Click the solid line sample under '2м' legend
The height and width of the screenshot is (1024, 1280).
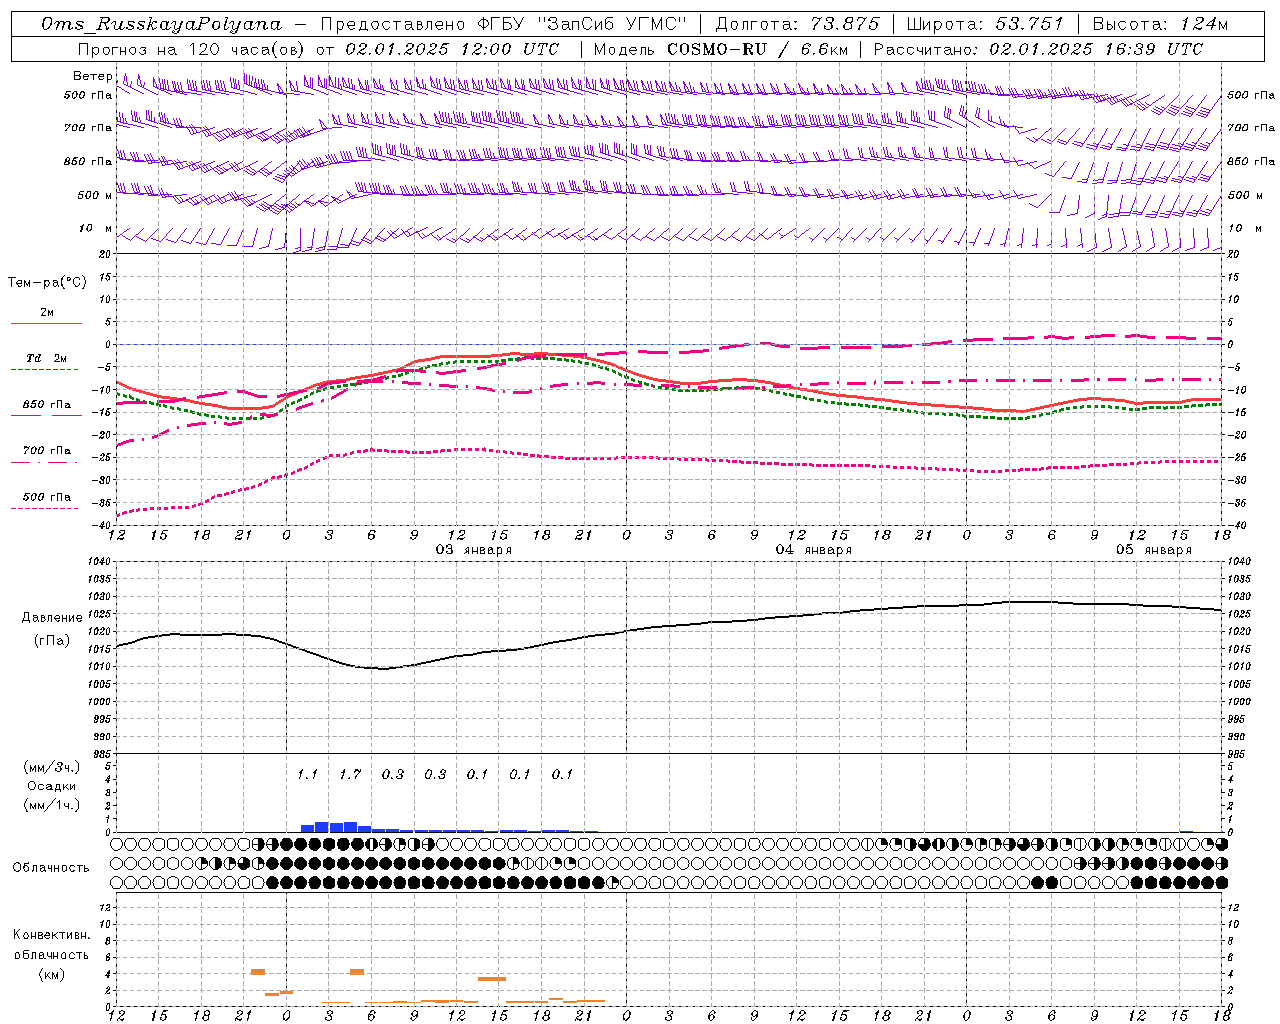tap(46, 324)
